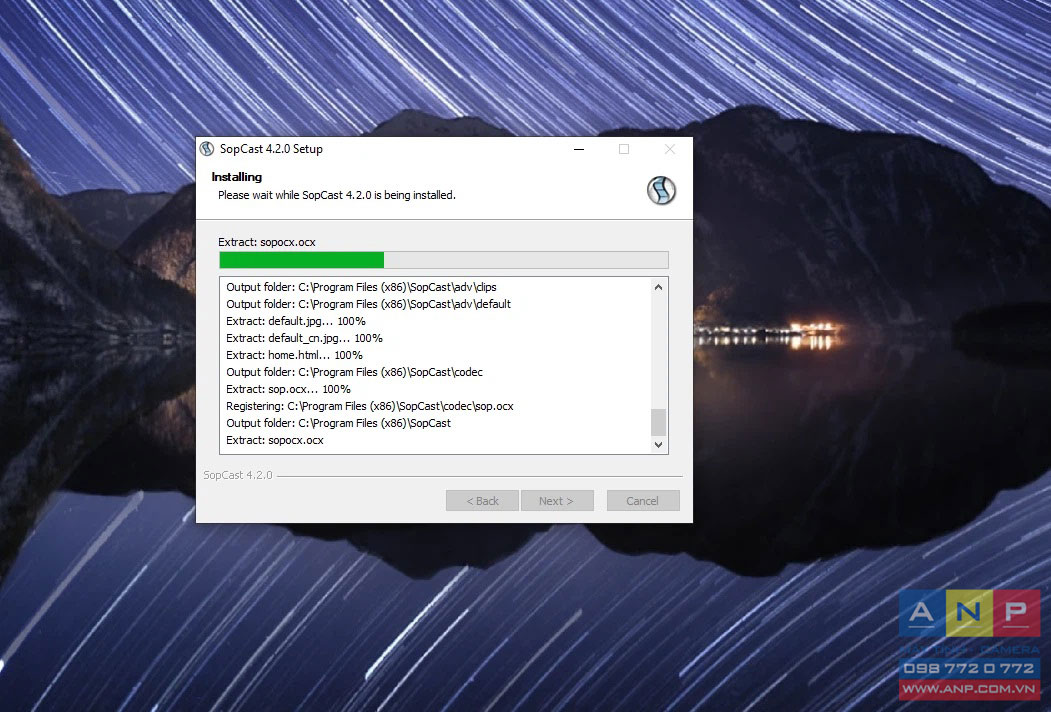Select the log line 'Registering: ...codec\sop.ocx'

coord(370,406)
